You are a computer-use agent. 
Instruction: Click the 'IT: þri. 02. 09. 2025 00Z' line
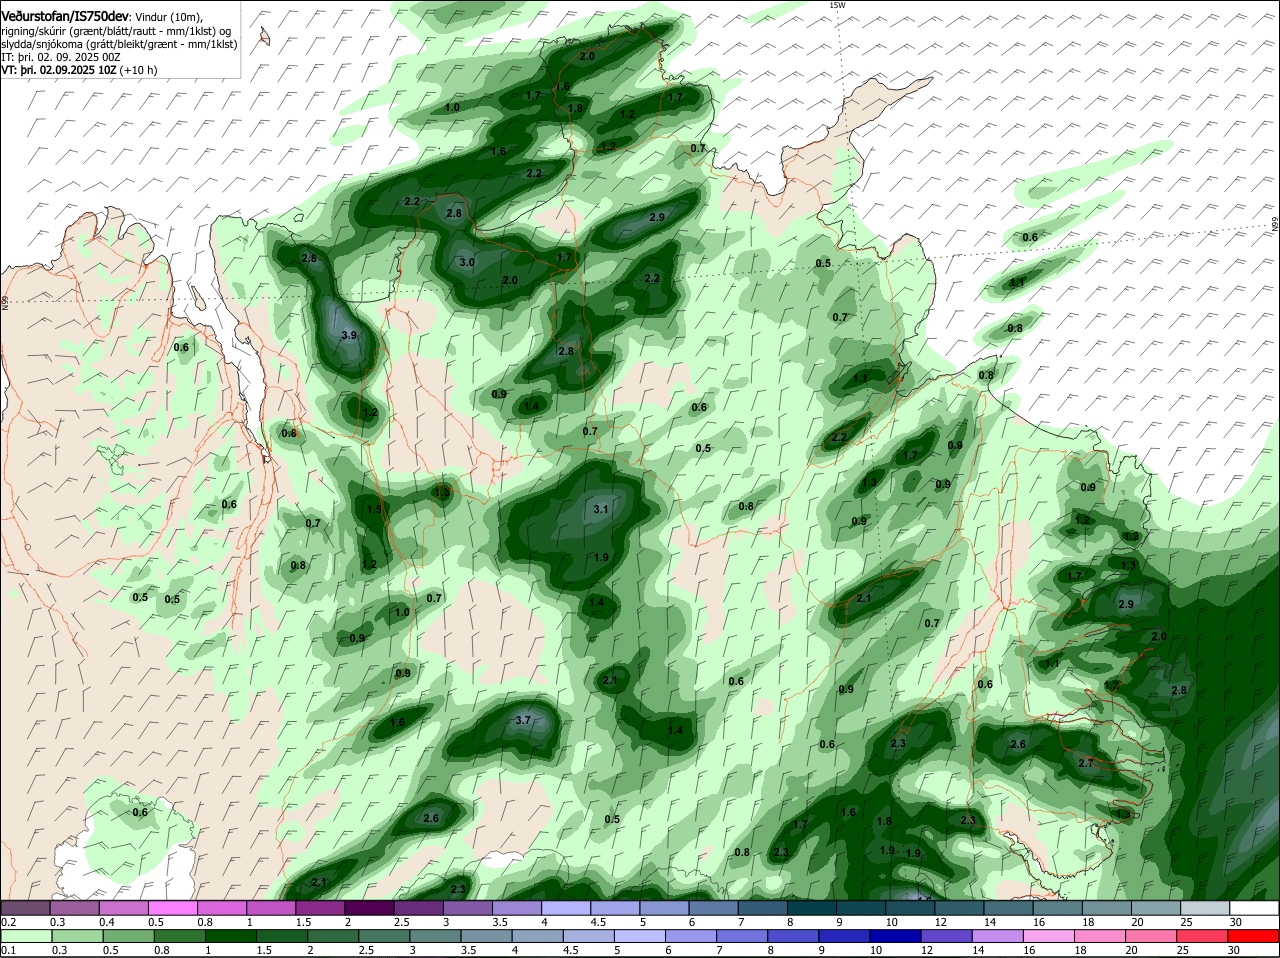pyautogui.click(x=61, y=57)
